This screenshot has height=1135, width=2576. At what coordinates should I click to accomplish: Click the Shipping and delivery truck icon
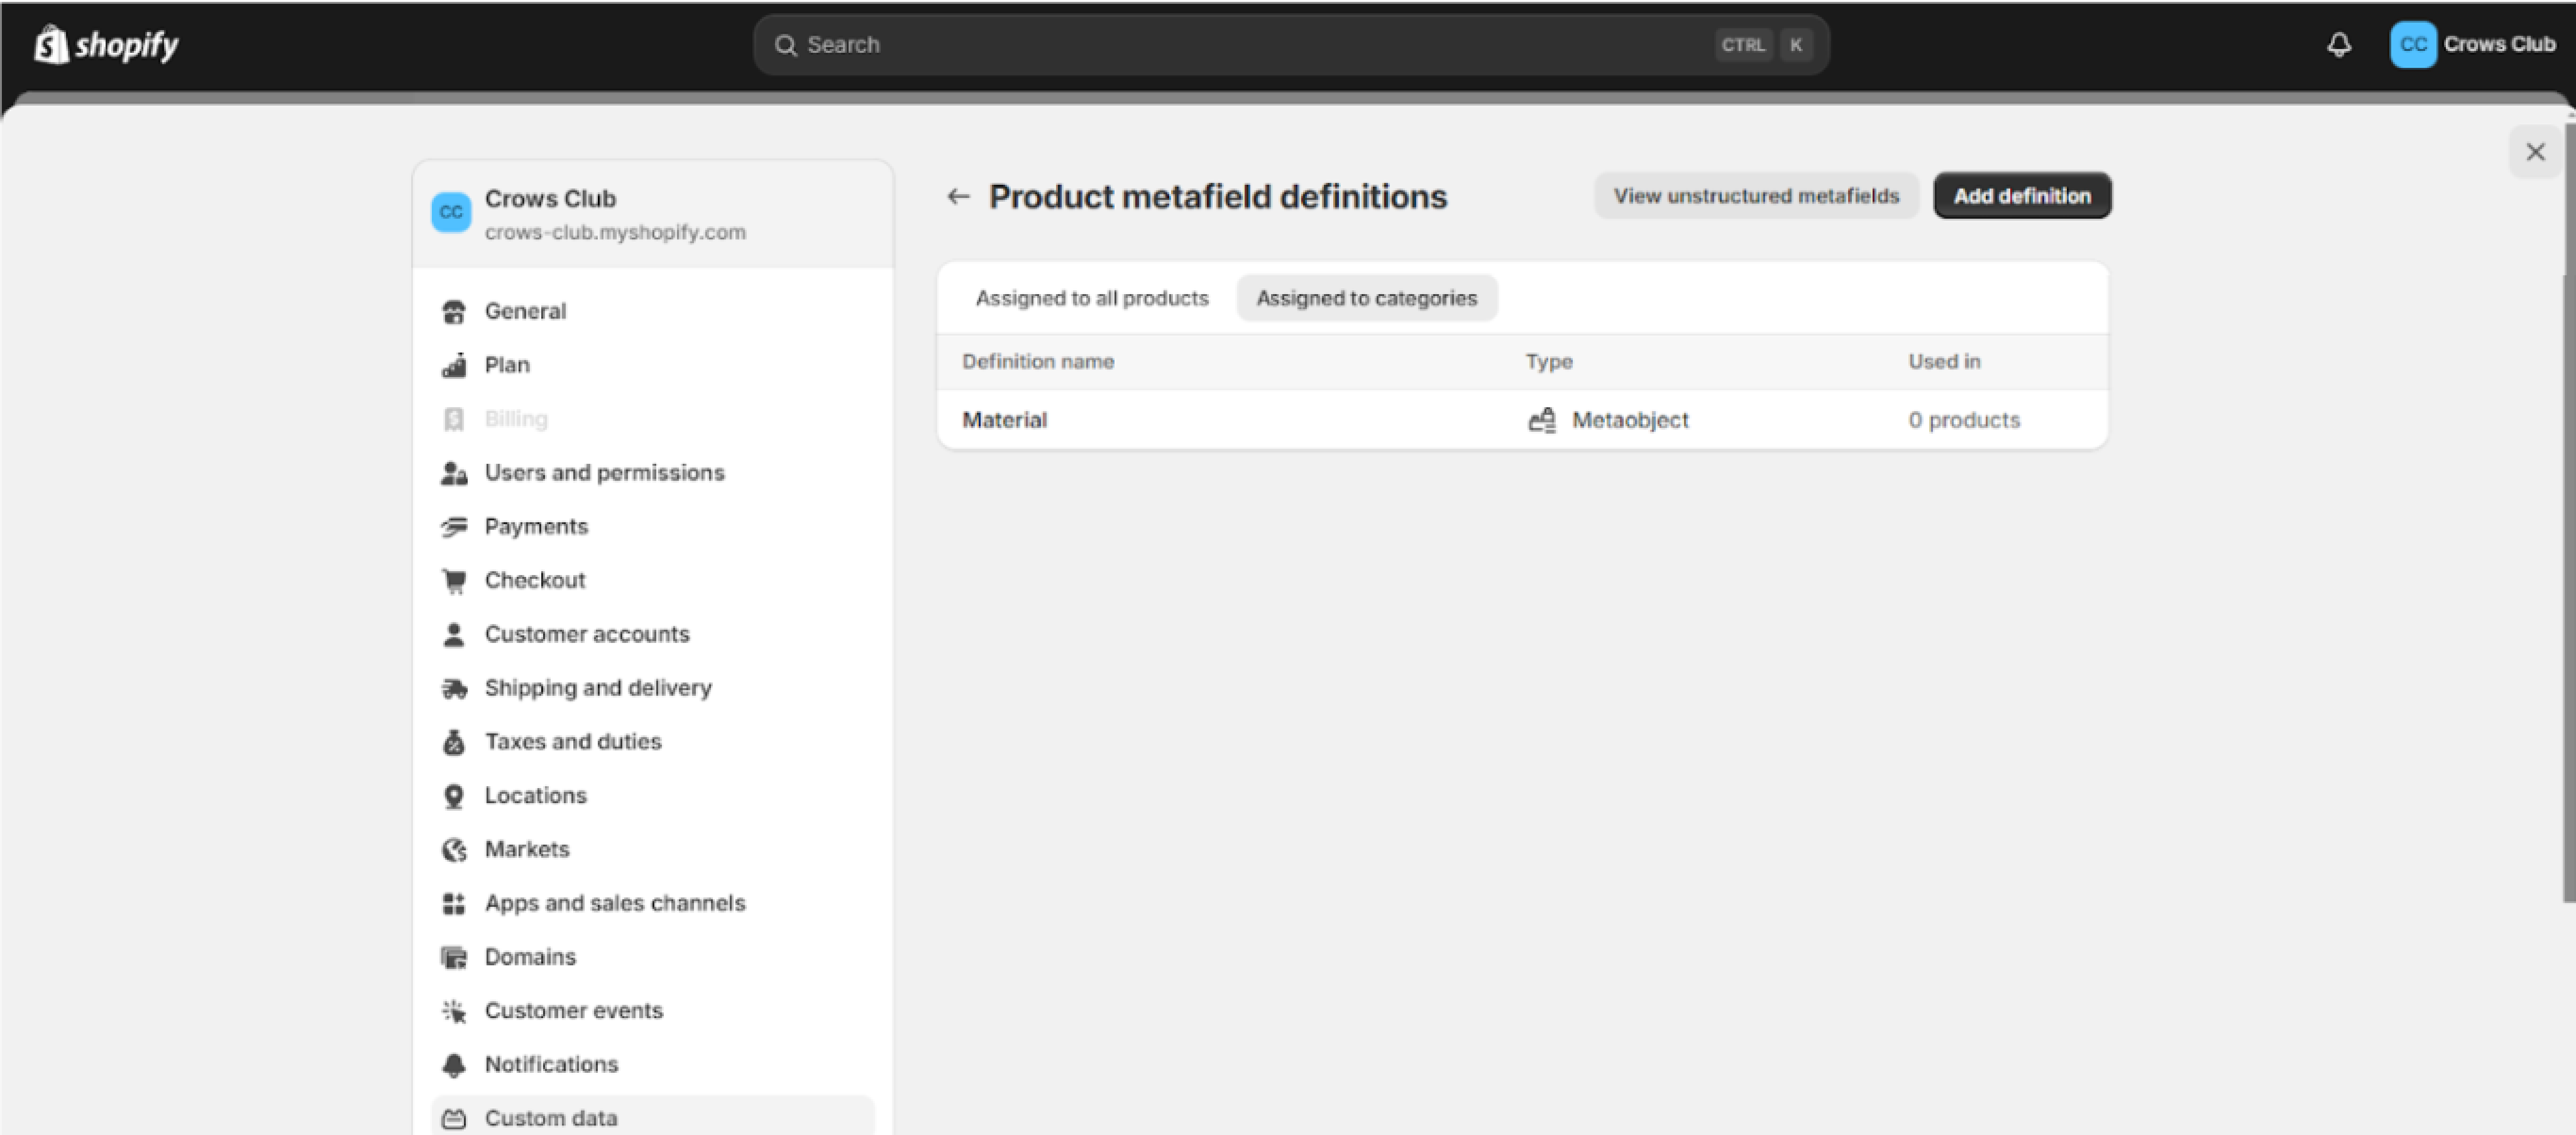pos(454,688)
